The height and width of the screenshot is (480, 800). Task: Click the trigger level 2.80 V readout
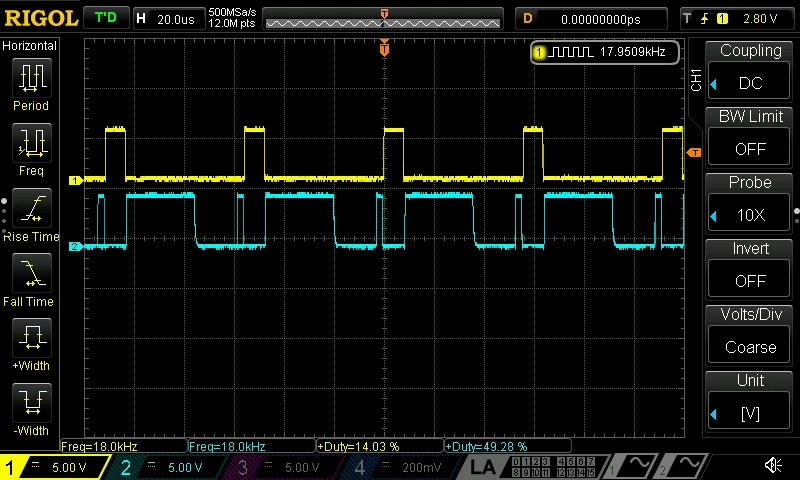pos(760,19)
